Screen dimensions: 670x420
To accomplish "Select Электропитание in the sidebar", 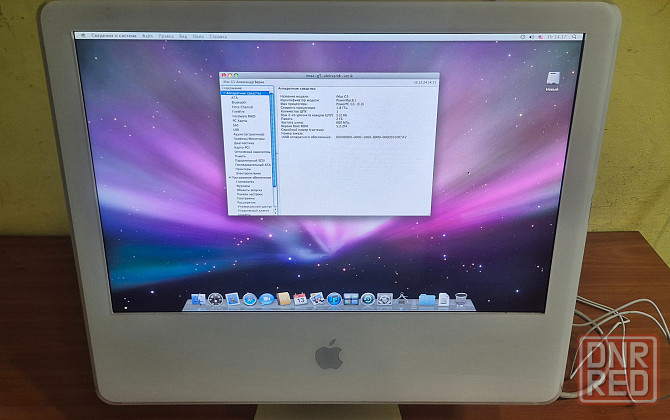I will [x=248, y=173].
